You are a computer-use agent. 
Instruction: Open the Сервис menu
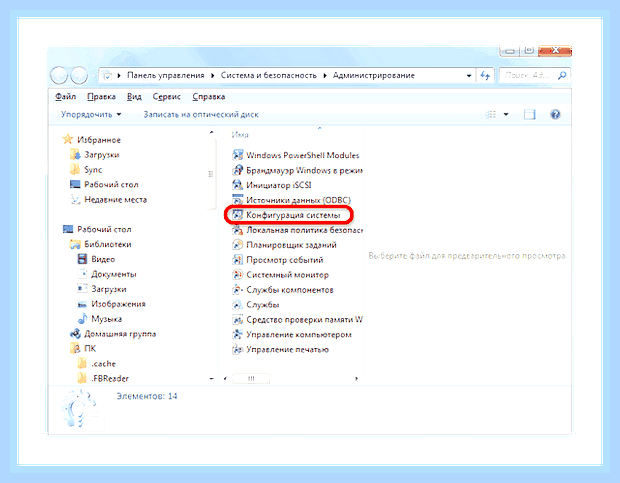(166, 96)
